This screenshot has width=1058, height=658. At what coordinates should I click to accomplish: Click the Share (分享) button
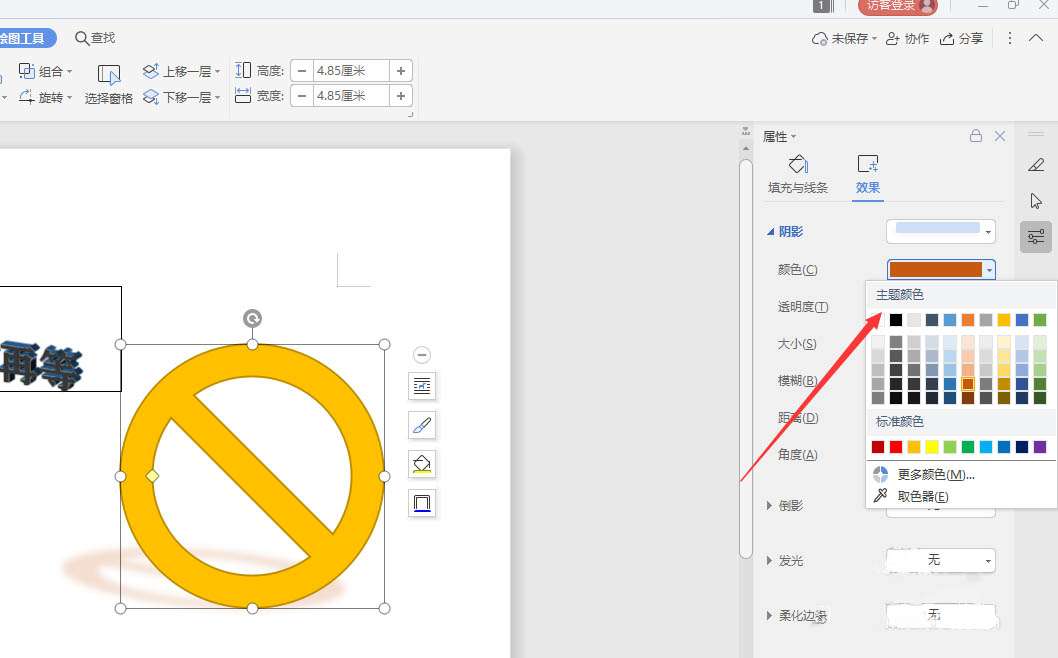coord(962,38)
